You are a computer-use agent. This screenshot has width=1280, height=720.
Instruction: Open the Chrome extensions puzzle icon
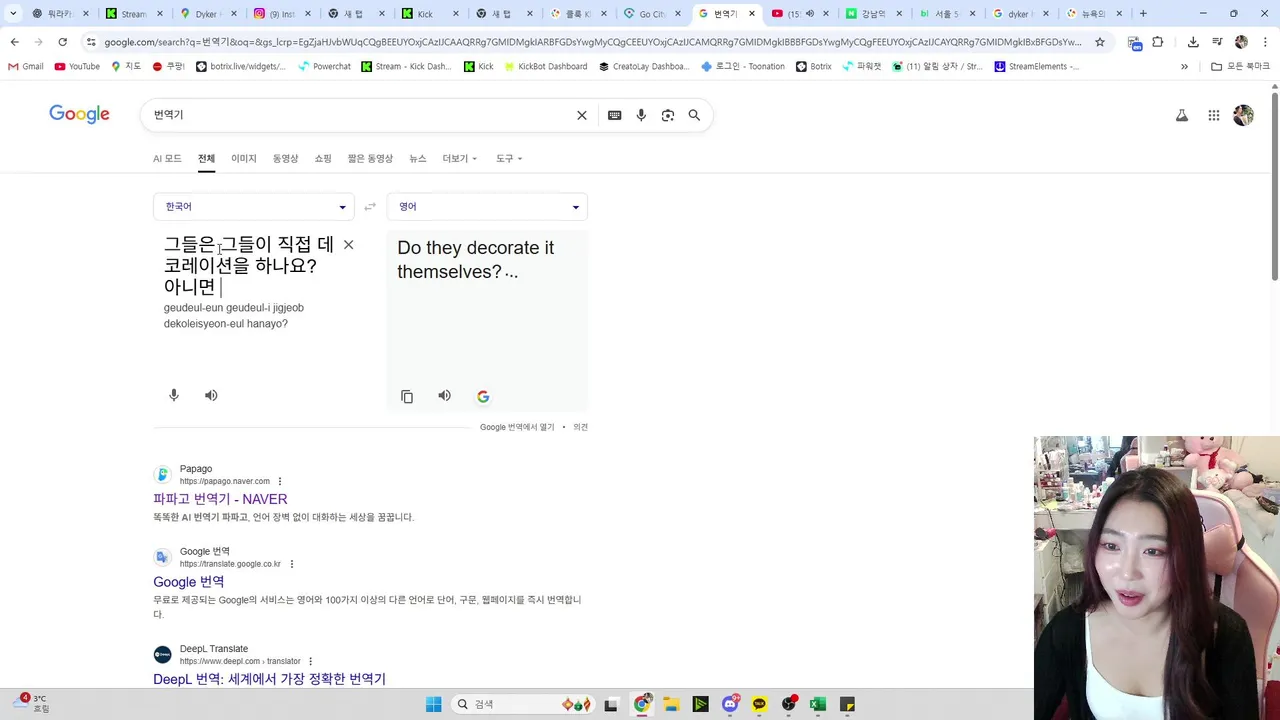click(1158, 42)
